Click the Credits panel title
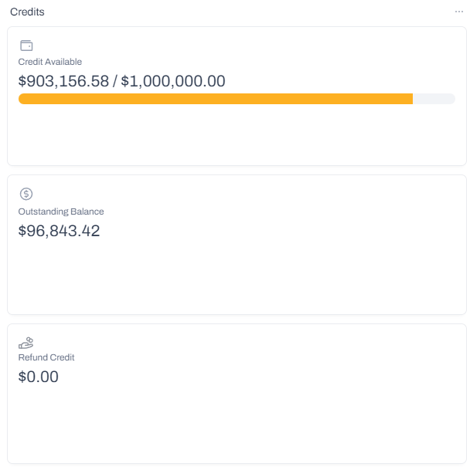 coord(27,12)
